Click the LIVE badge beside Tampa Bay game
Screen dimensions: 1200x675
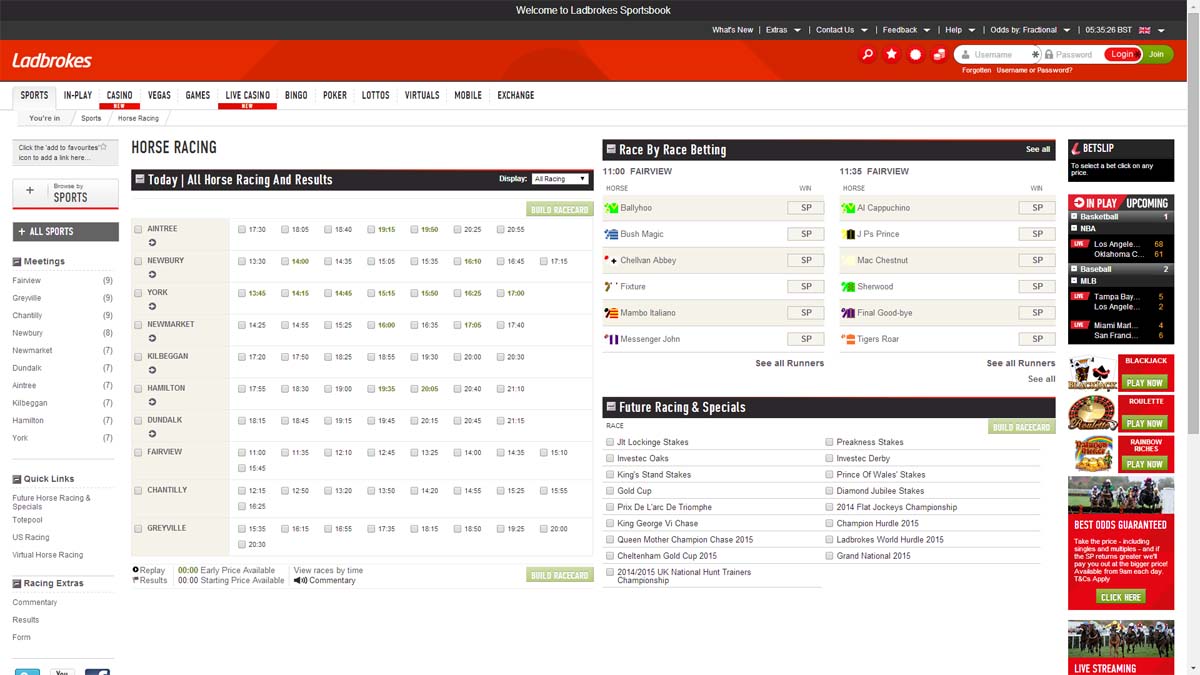point(1079,297)
